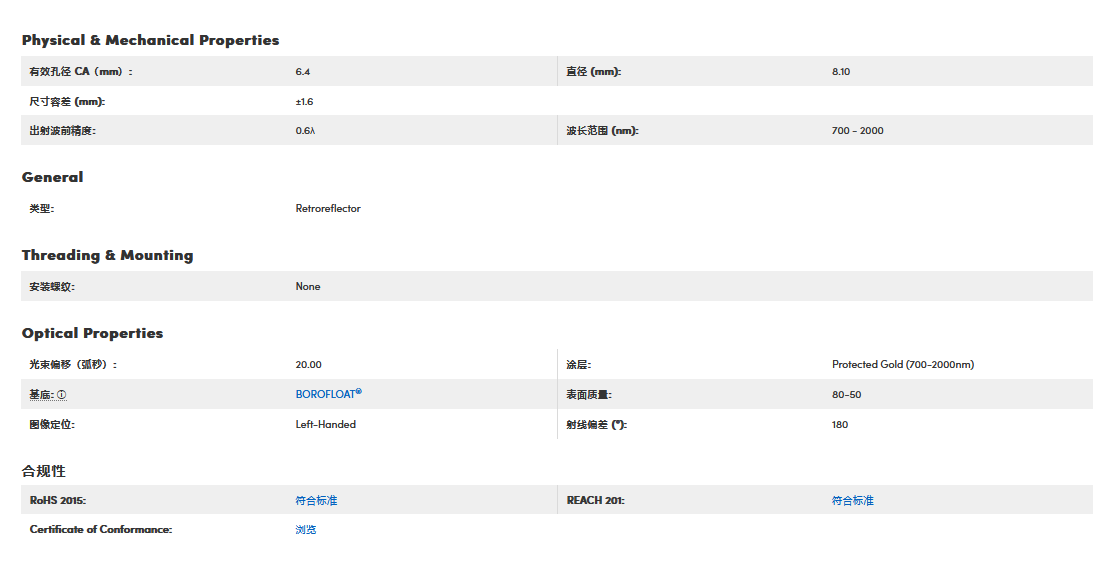Select the 8.10 diameter value
Image resolution: width=1098 pixels, height=561 pixels.
click(x=841, y=71)
